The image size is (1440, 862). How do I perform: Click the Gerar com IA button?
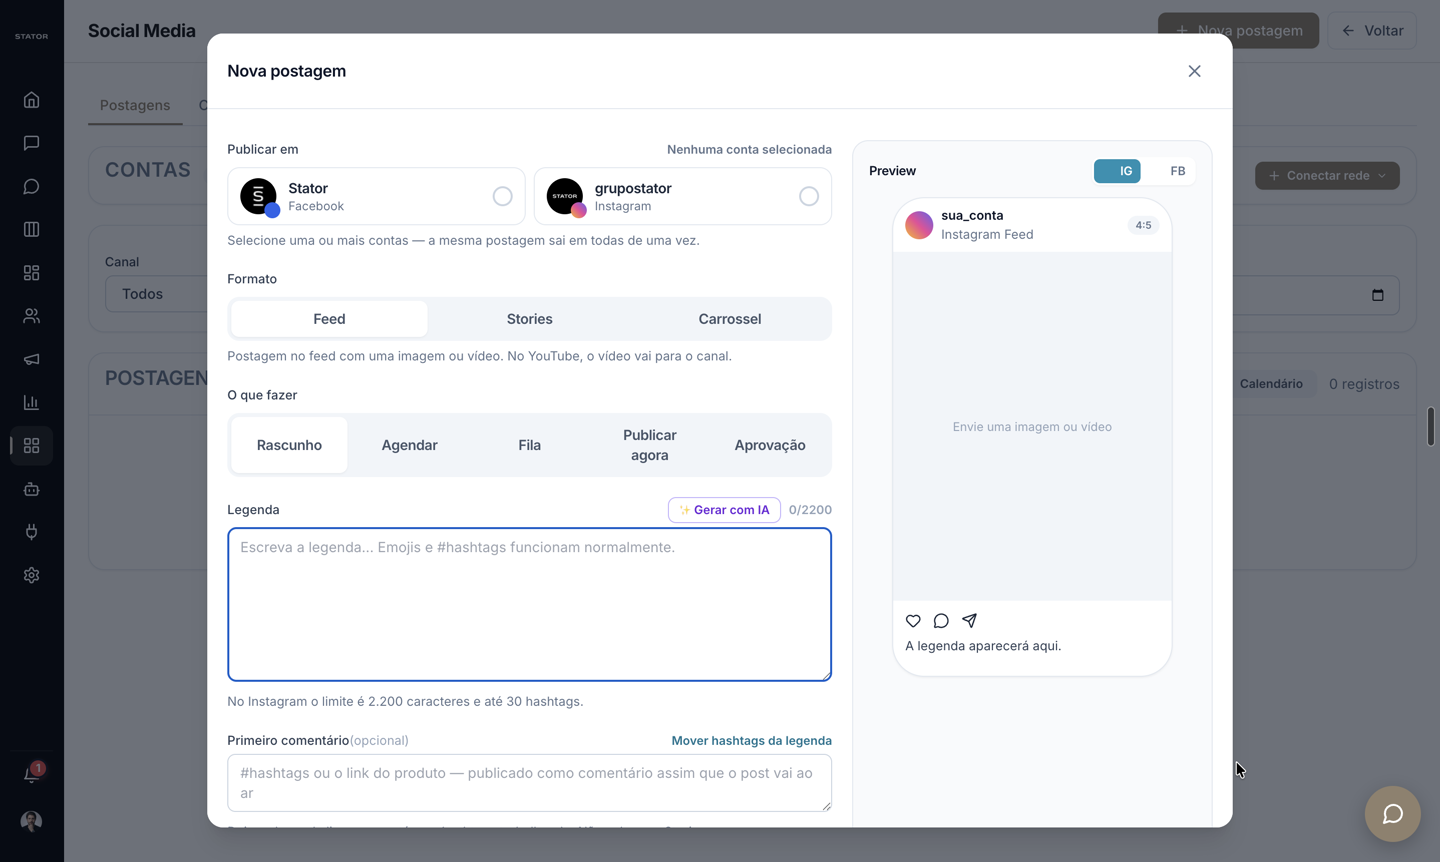724,510
